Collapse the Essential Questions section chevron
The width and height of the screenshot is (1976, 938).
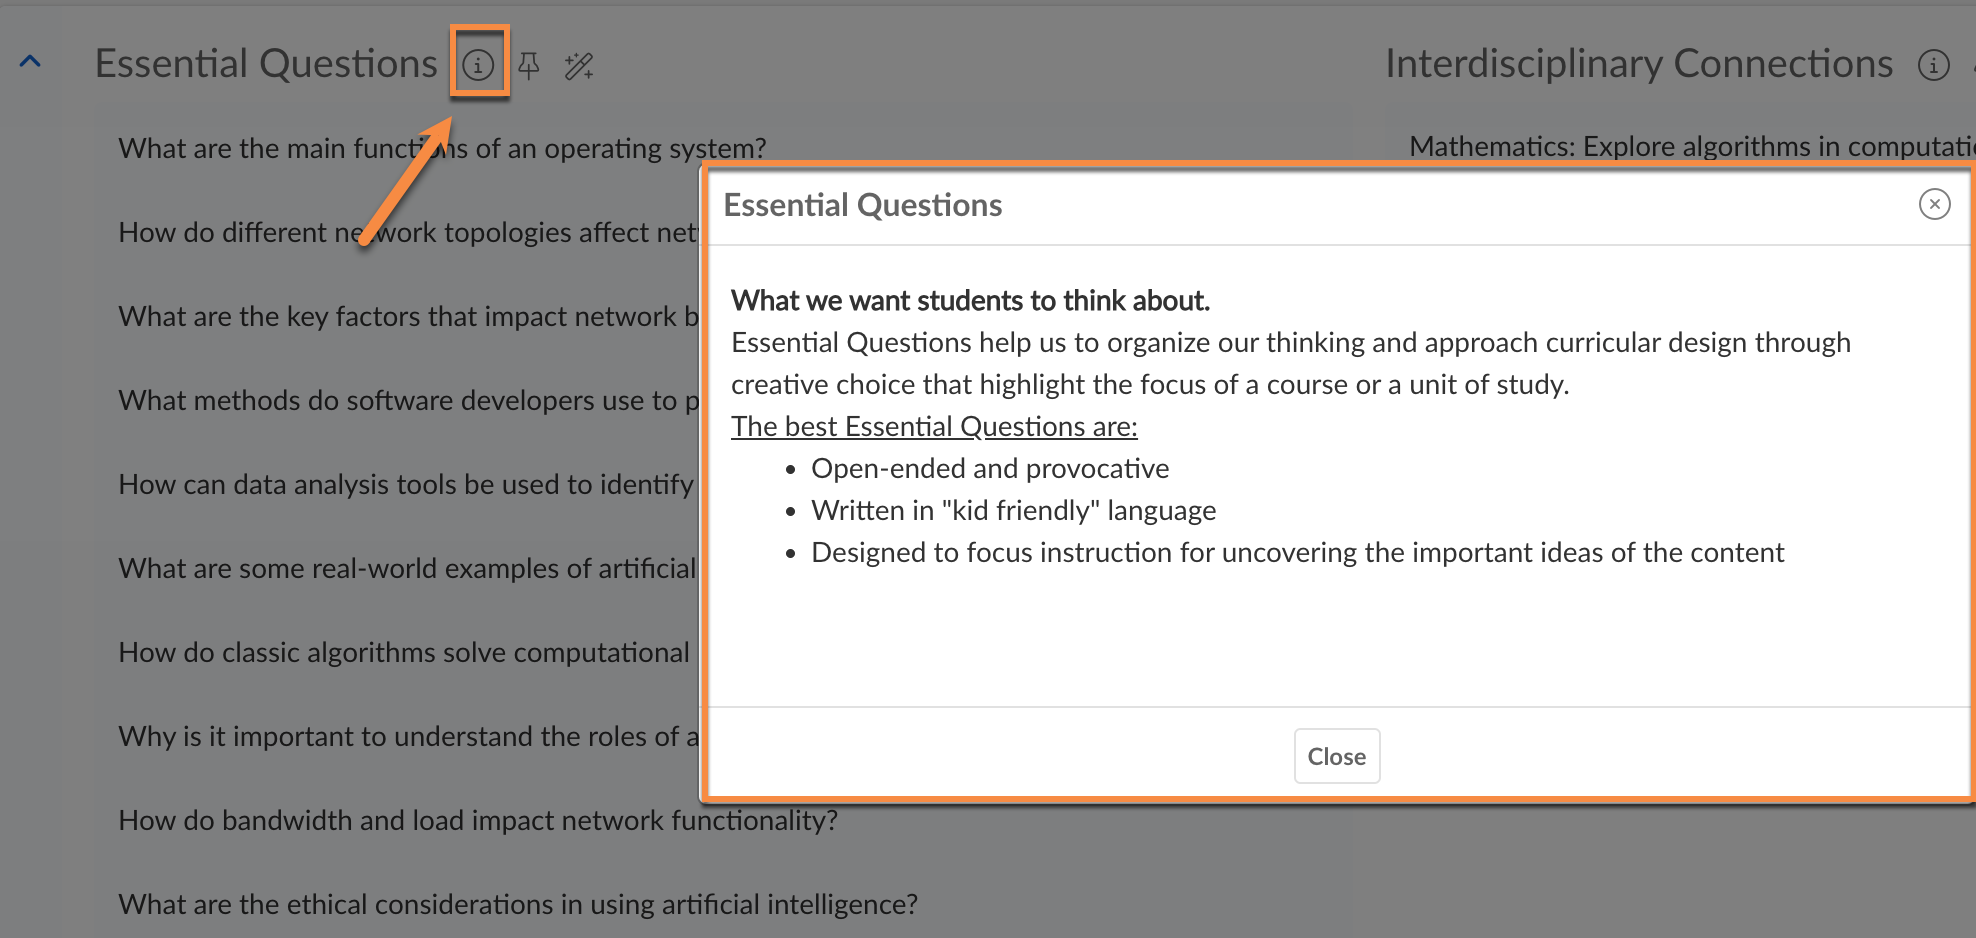click(x=31, y=62)
